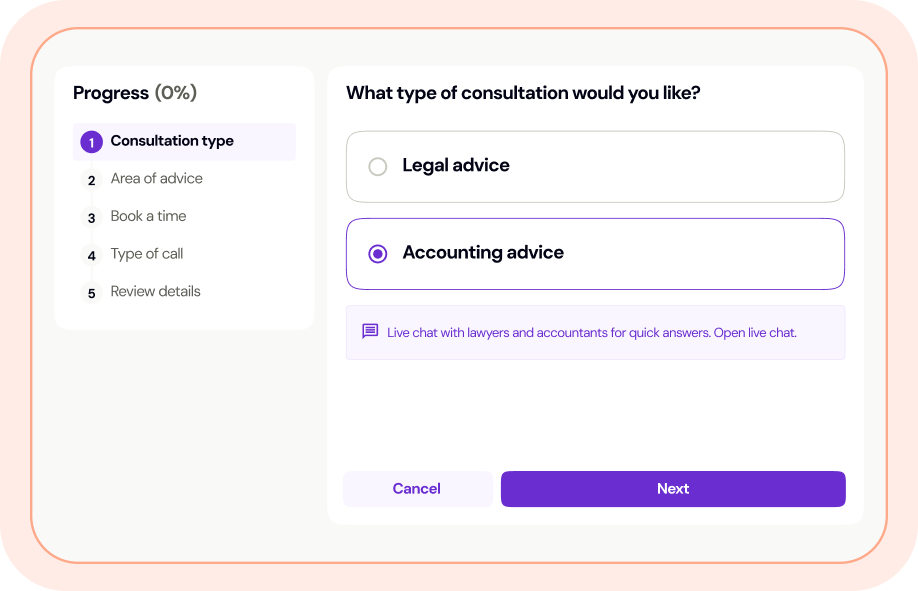Cancel the consultation booking
This screenshot has height=591, width=918.
coord(417,489)
